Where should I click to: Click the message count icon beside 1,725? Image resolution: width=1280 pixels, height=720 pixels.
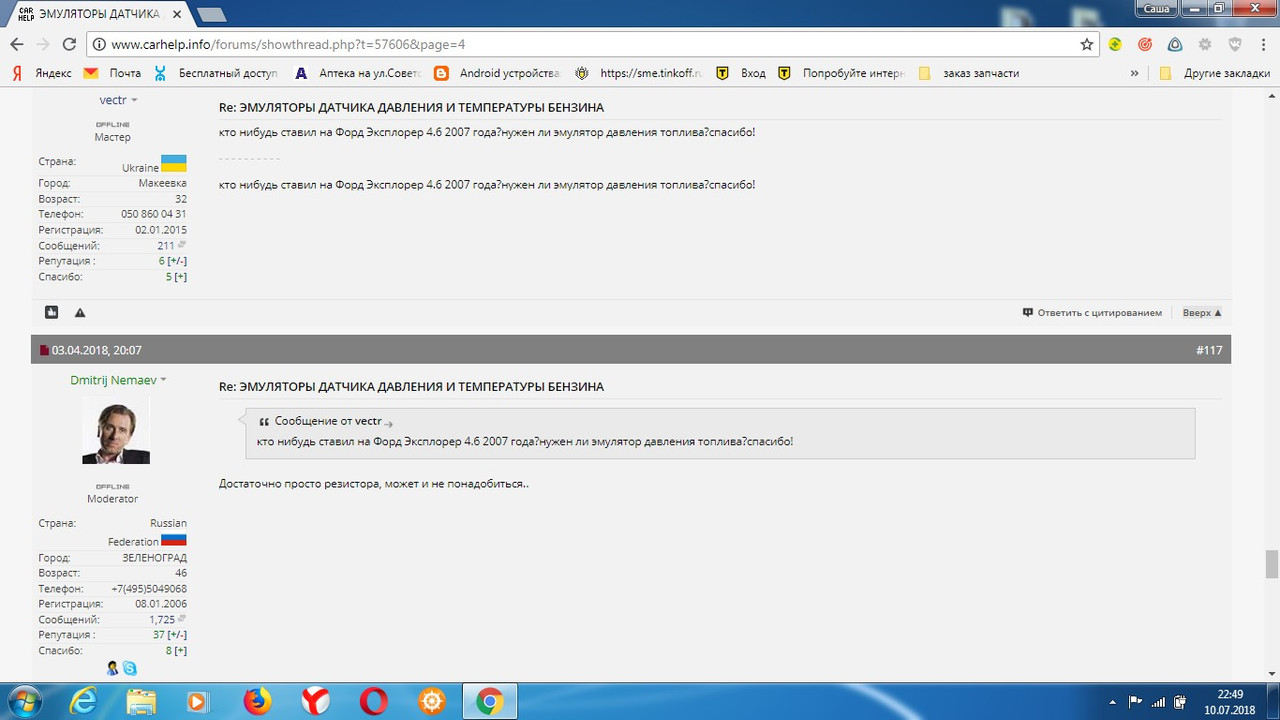pyautogui.click(x=182, y=619)
